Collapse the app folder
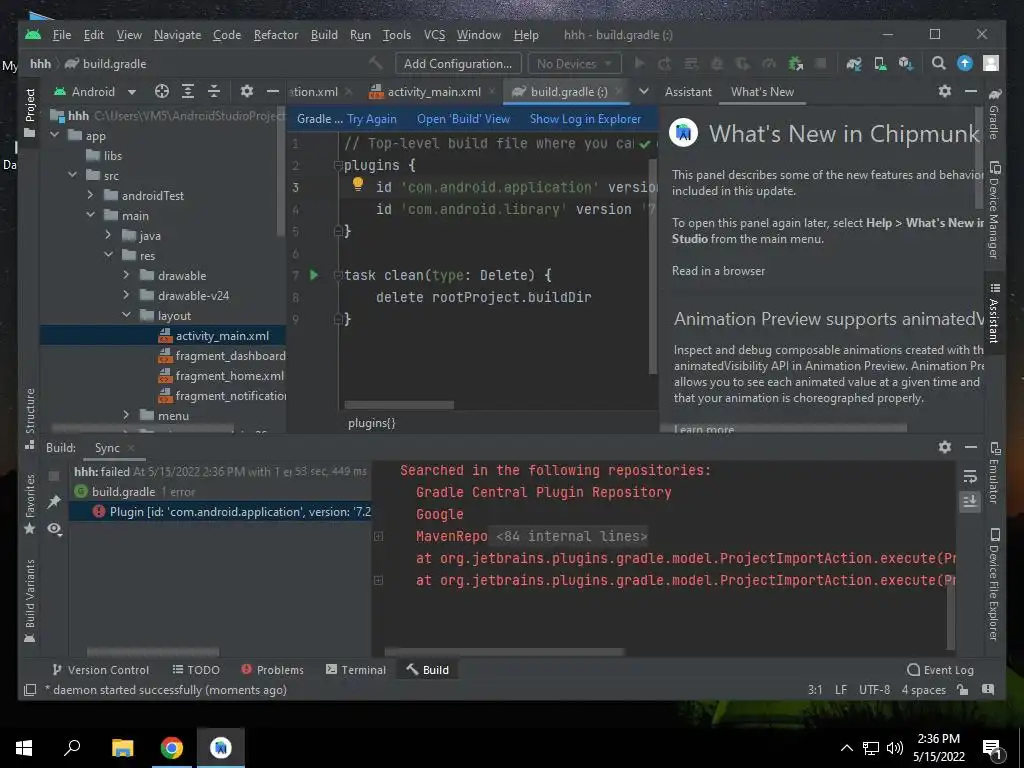Image resolution: width=1024 pixels, height=768 pixels. [x=55, y=135]
